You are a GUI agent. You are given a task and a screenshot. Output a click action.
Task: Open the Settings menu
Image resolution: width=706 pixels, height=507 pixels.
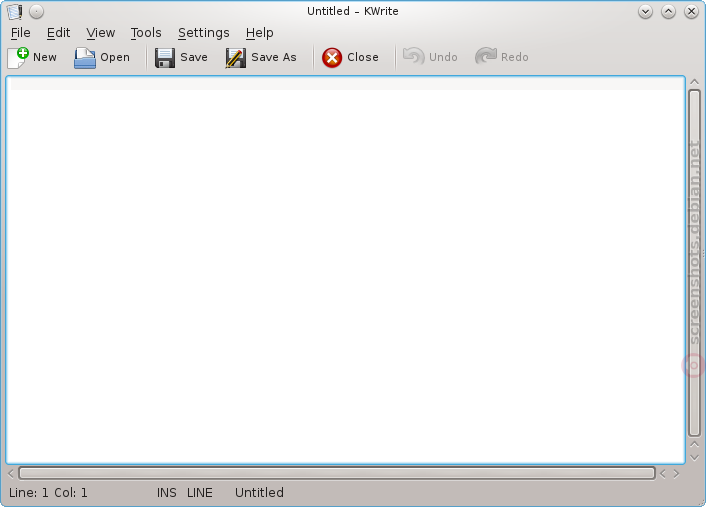pos(204,33)
